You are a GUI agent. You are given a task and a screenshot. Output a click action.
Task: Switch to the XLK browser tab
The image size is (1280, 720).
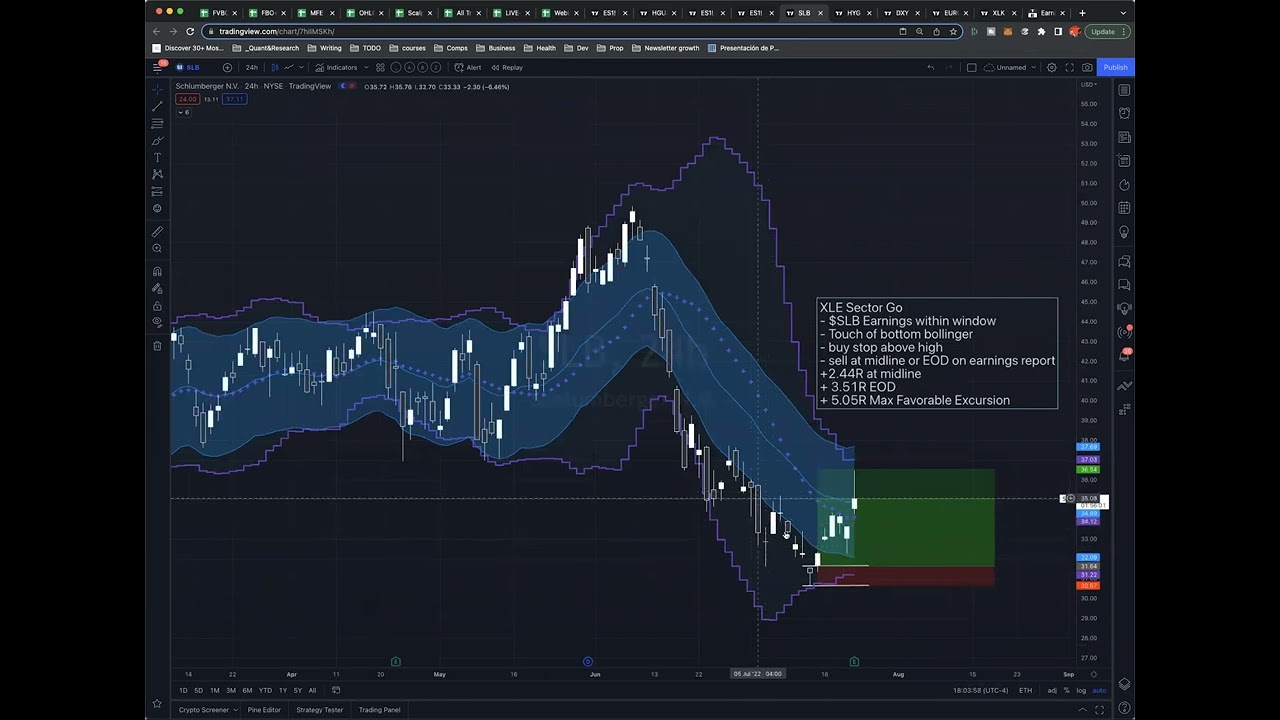(x=998, y=13)
